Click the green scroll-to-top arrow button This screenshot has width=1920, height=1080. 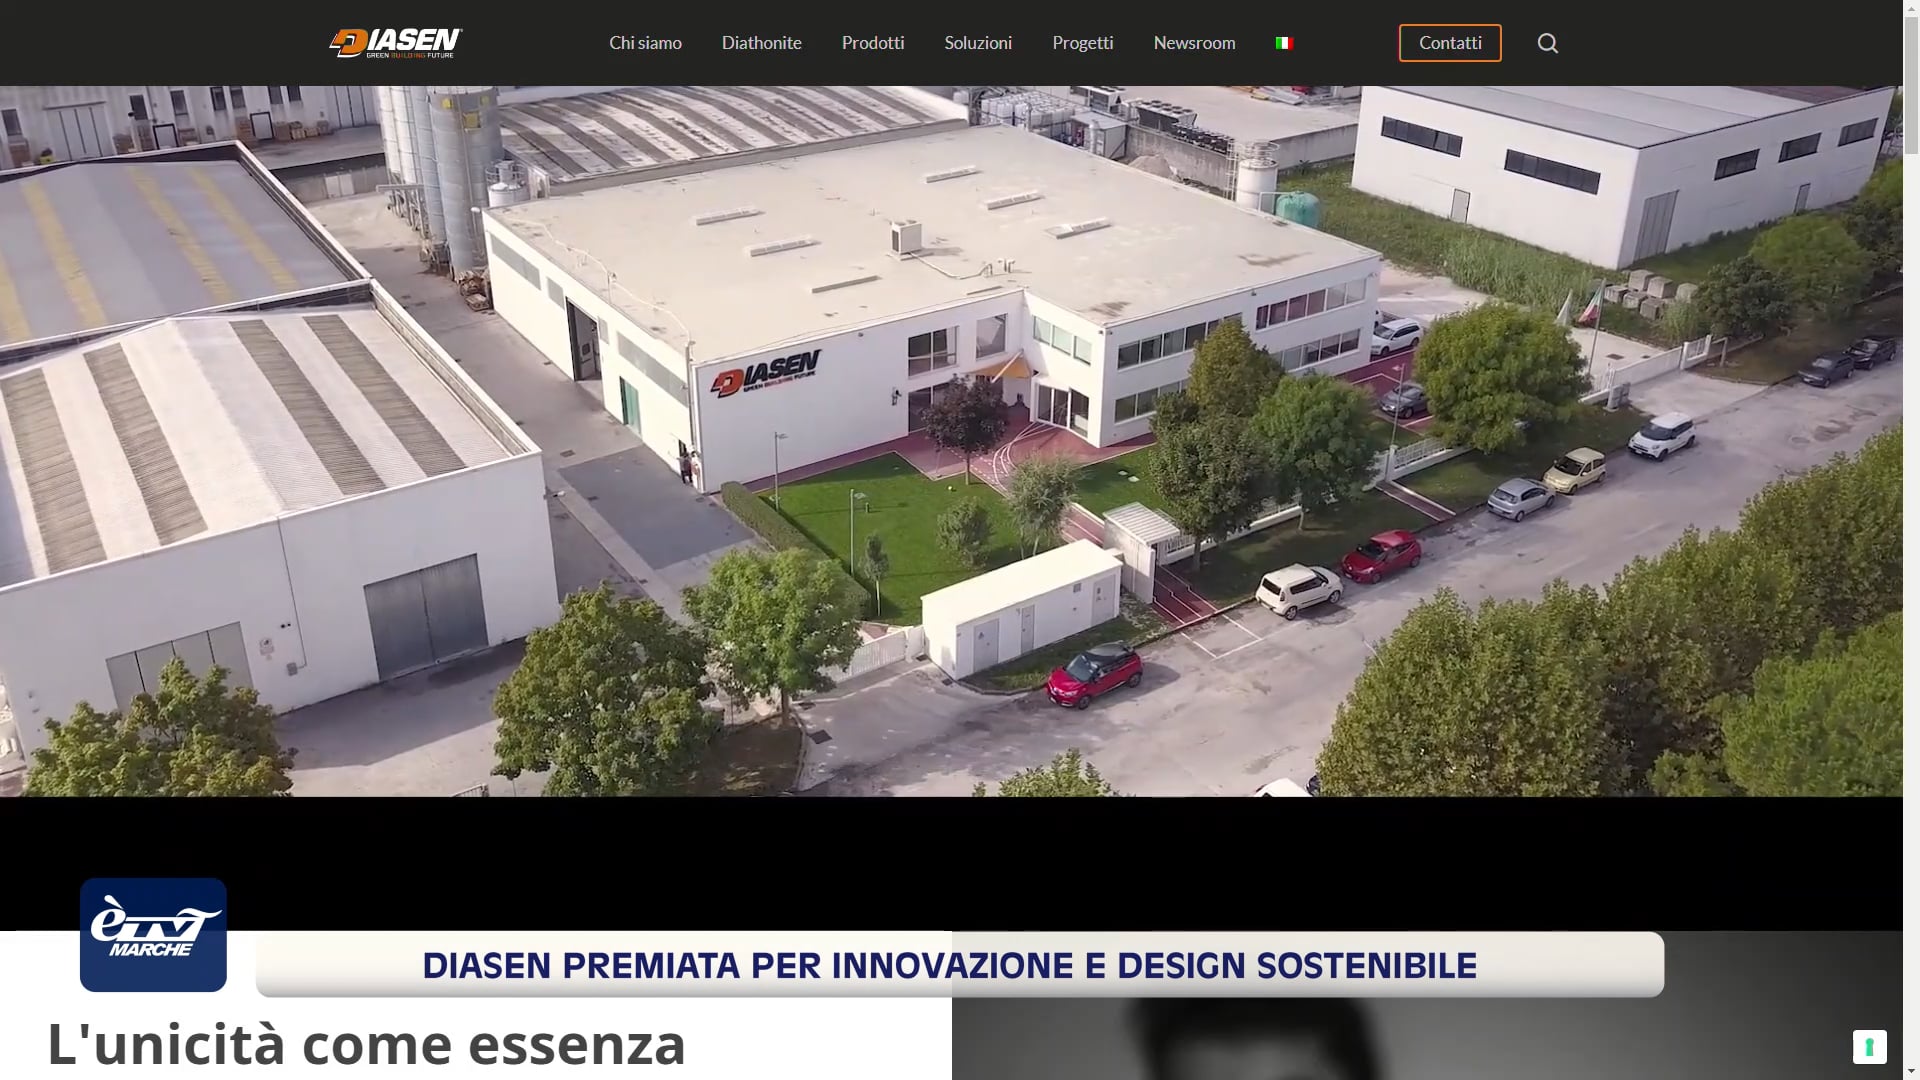click(1869, 1047)
